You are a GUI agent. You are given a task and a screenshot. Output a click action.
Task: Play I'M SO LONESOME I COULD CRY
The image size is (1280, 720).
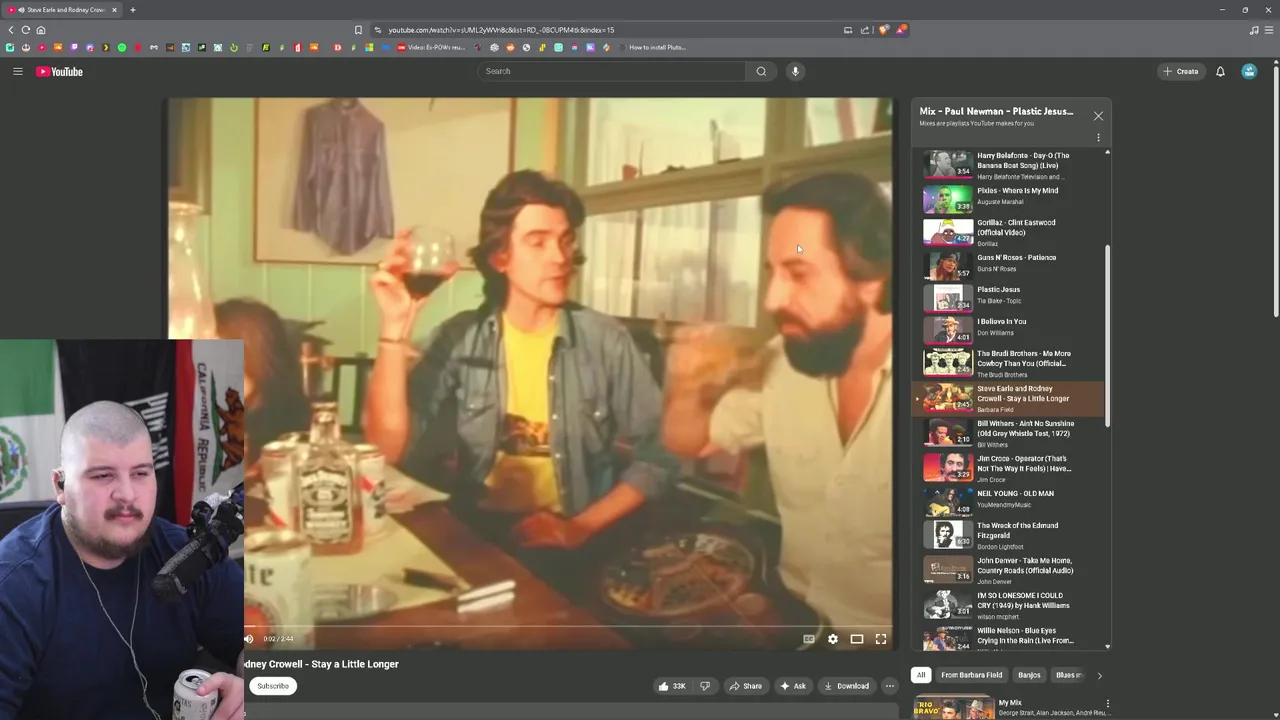point(1009,604)
